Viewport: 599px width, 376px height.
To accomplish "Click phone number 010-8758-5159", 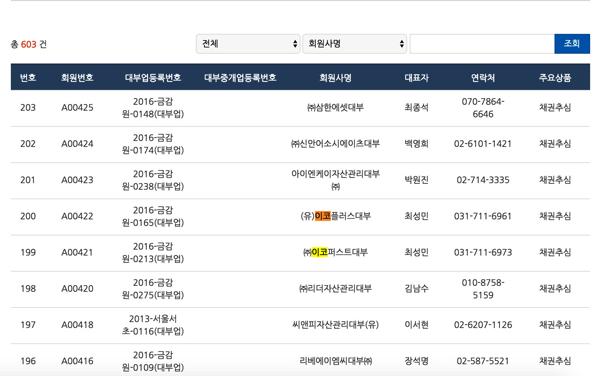I will 483,289.
